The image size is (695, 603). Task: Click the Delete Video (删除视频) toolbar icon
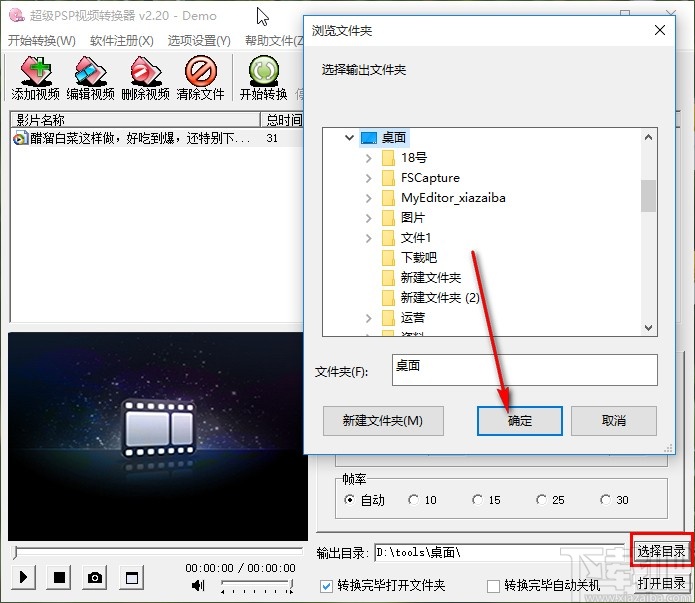pyautogui.click(x=145, y=71)
